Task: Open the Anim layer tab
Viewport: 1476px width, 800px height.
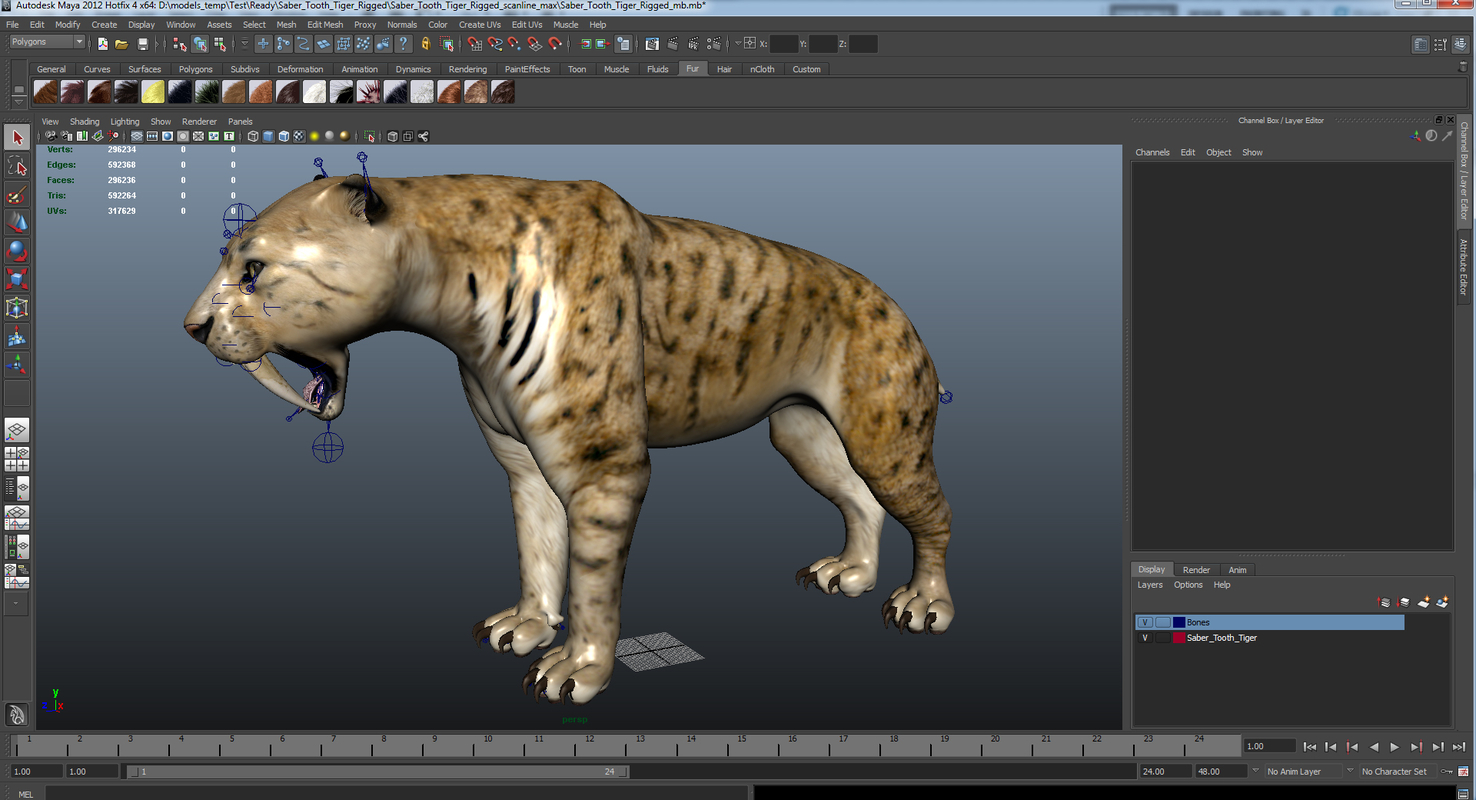Action: [x=1237, y=570]
